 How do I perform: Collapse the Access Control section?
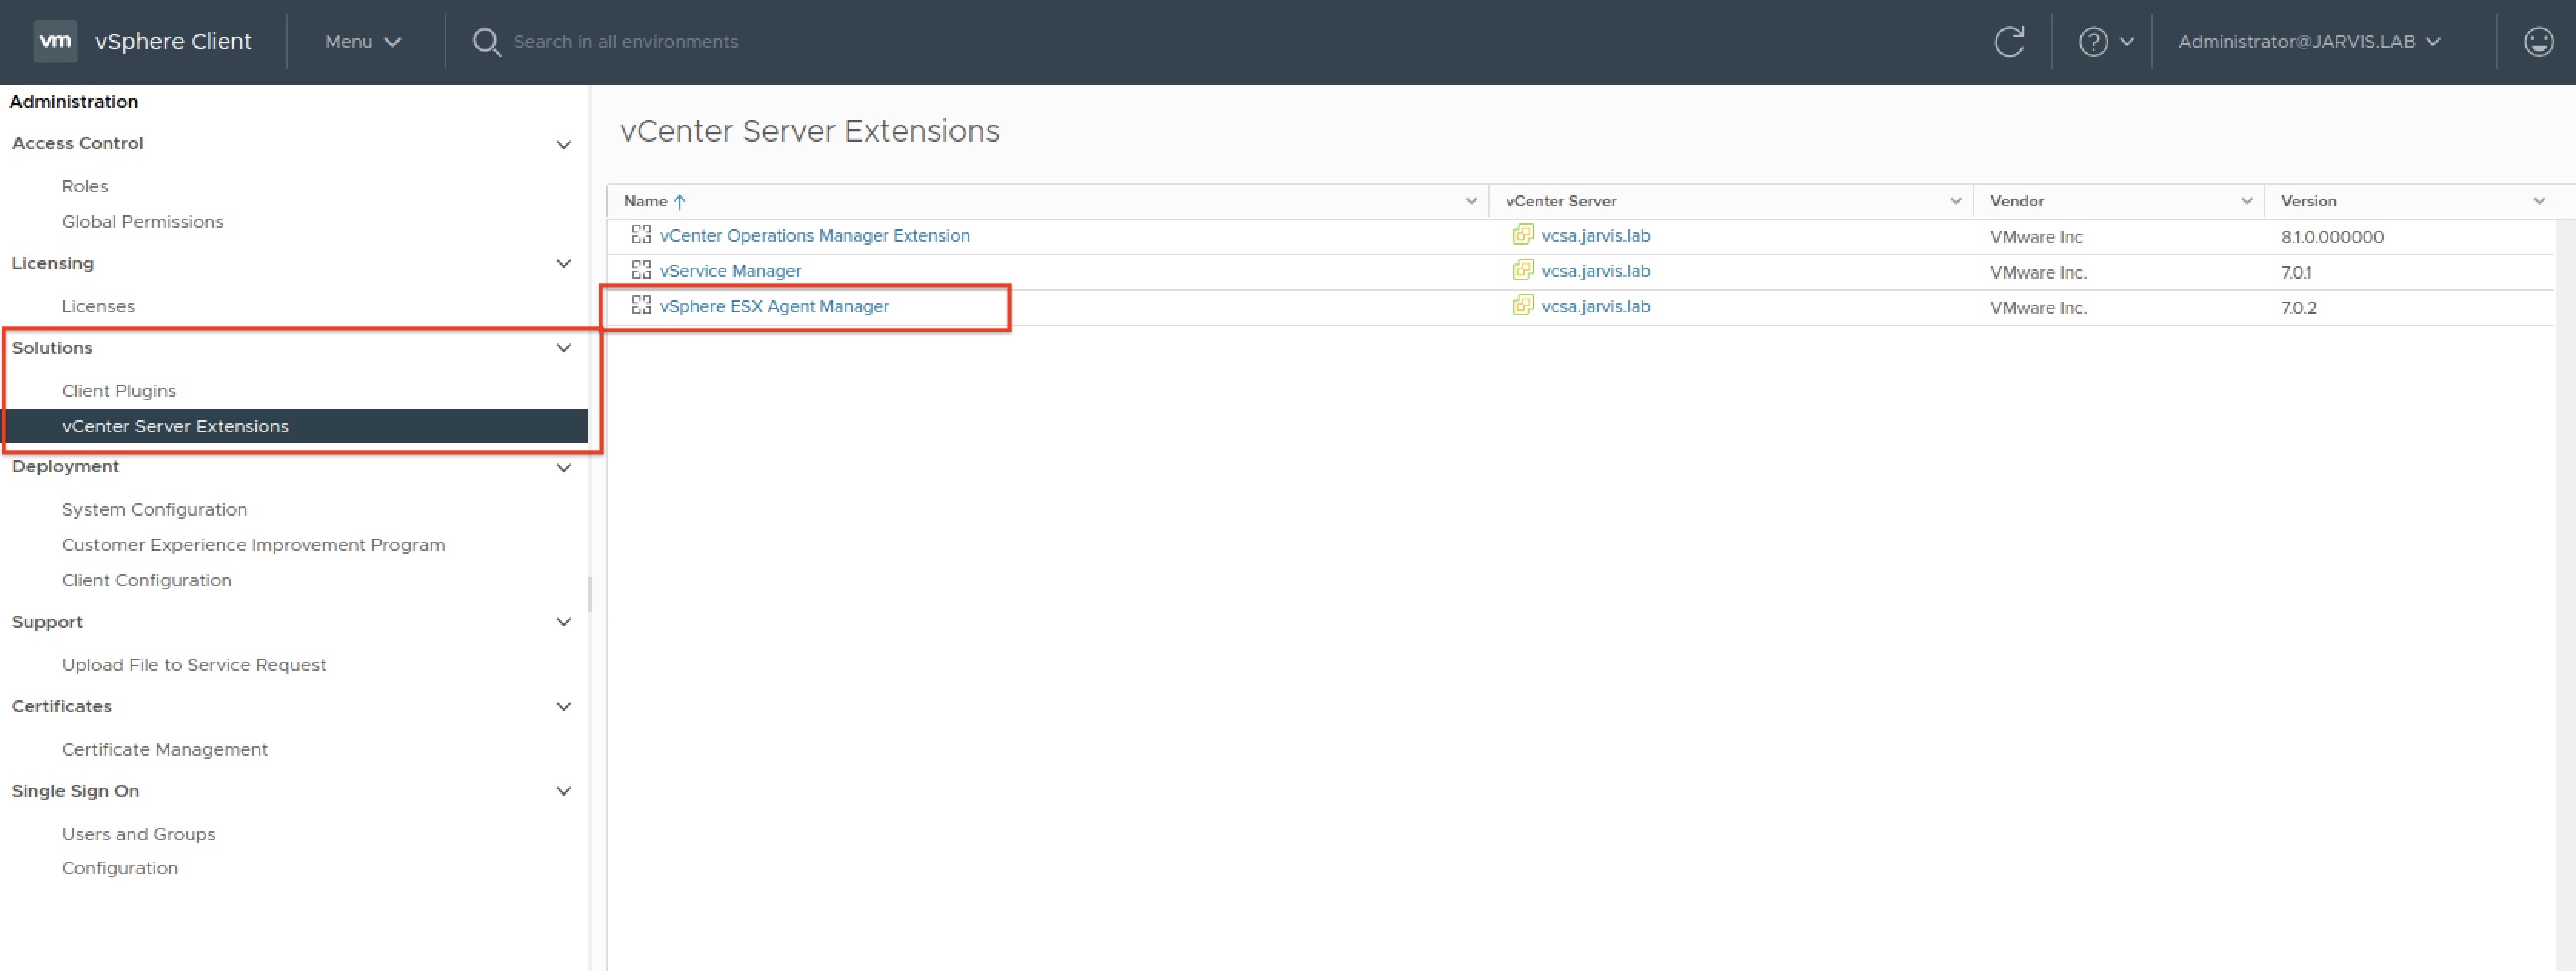(563, 145)
